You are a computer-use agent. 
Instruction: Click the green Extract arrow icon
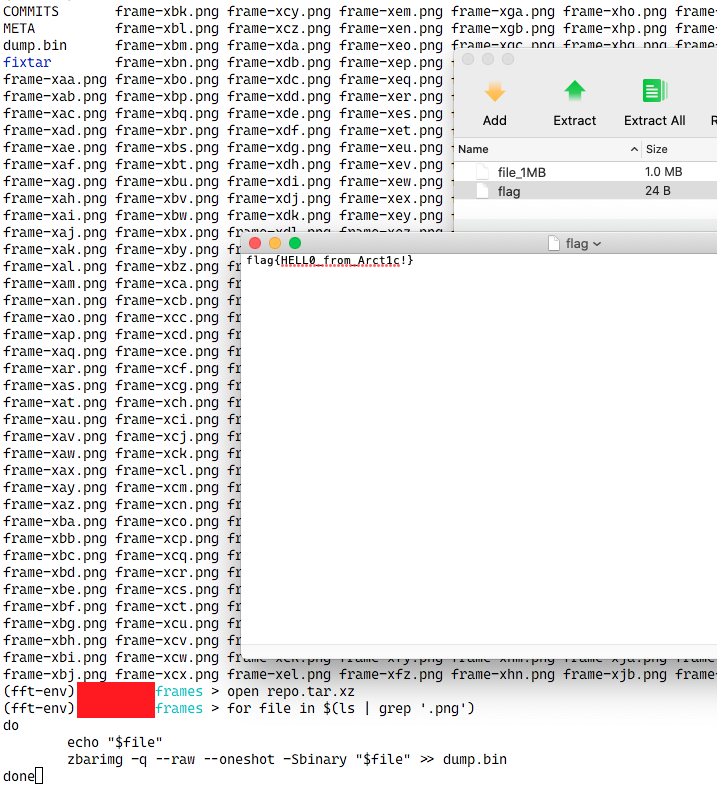point(574,92)
